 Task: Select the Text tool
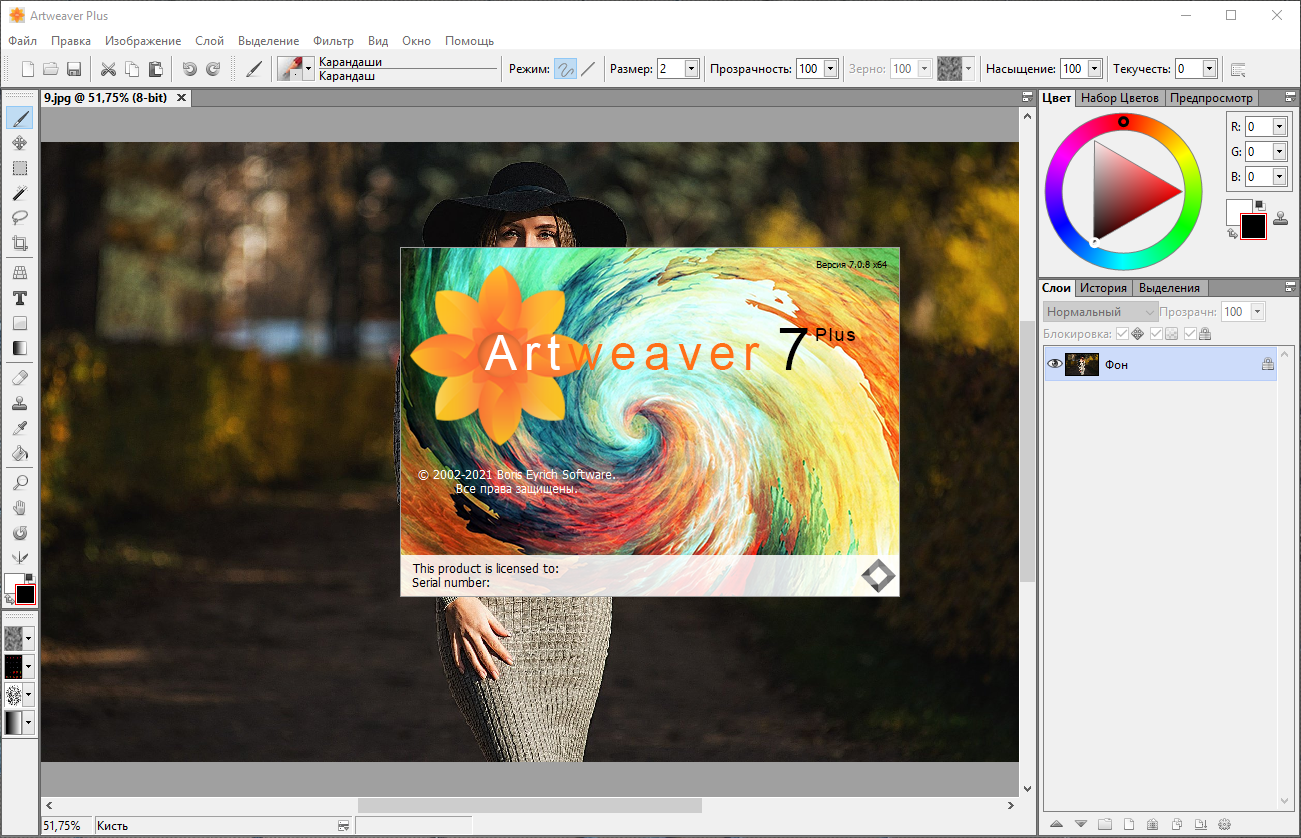(x=19, y=298)
